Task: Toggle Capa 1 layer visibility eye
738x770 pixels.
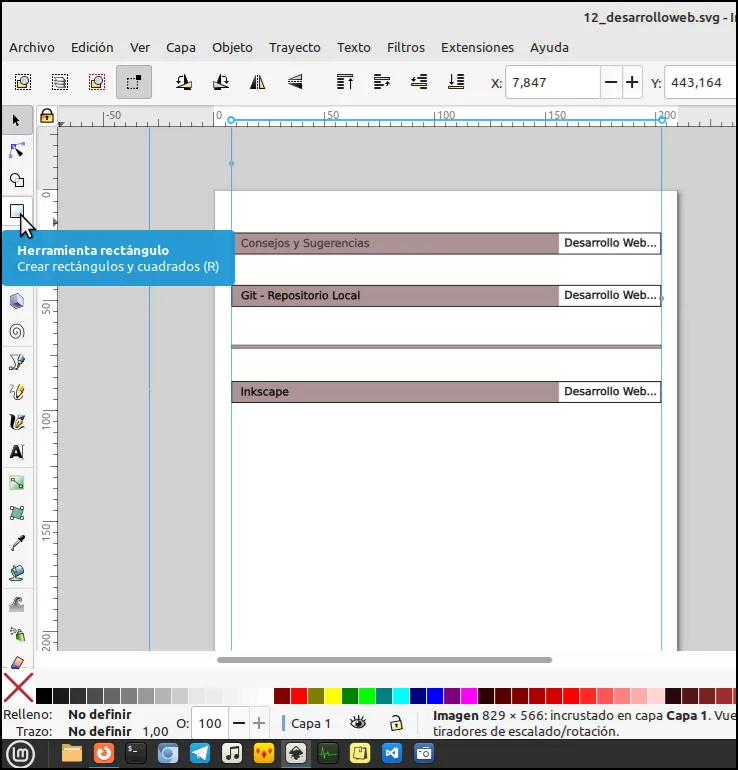Action: 358,723
